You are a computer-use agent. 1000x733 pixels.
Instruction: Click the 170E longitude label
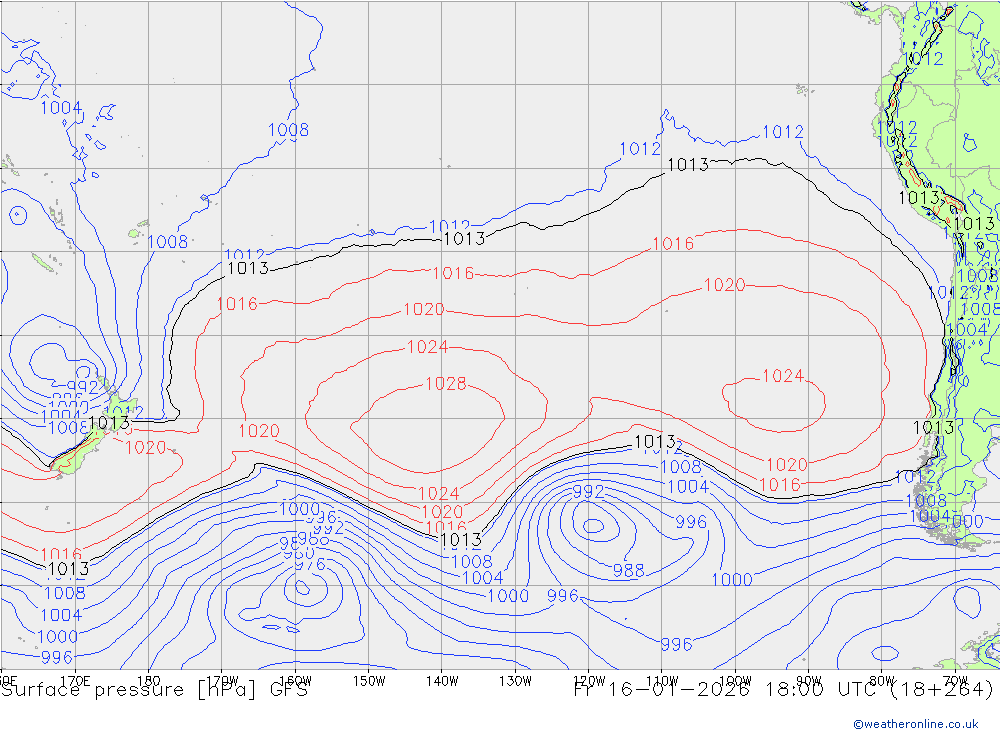point(75,681)
